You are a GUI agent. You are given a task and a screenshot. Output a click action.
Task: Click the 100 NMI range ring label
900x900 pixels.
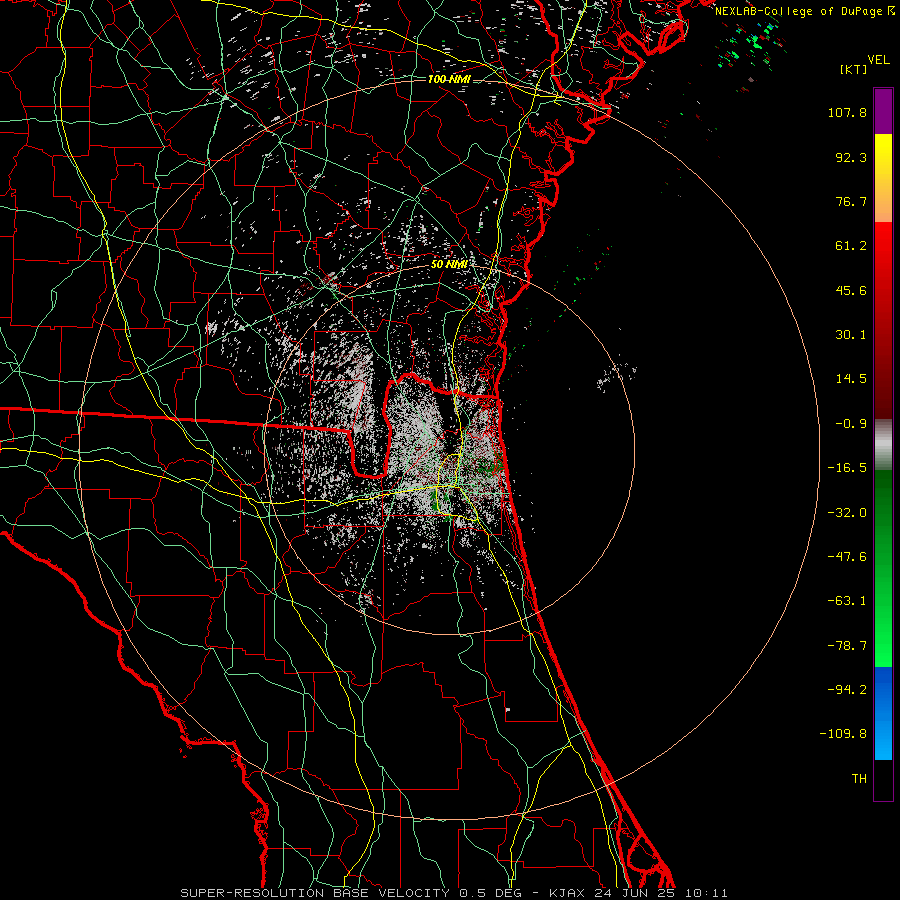449,79
